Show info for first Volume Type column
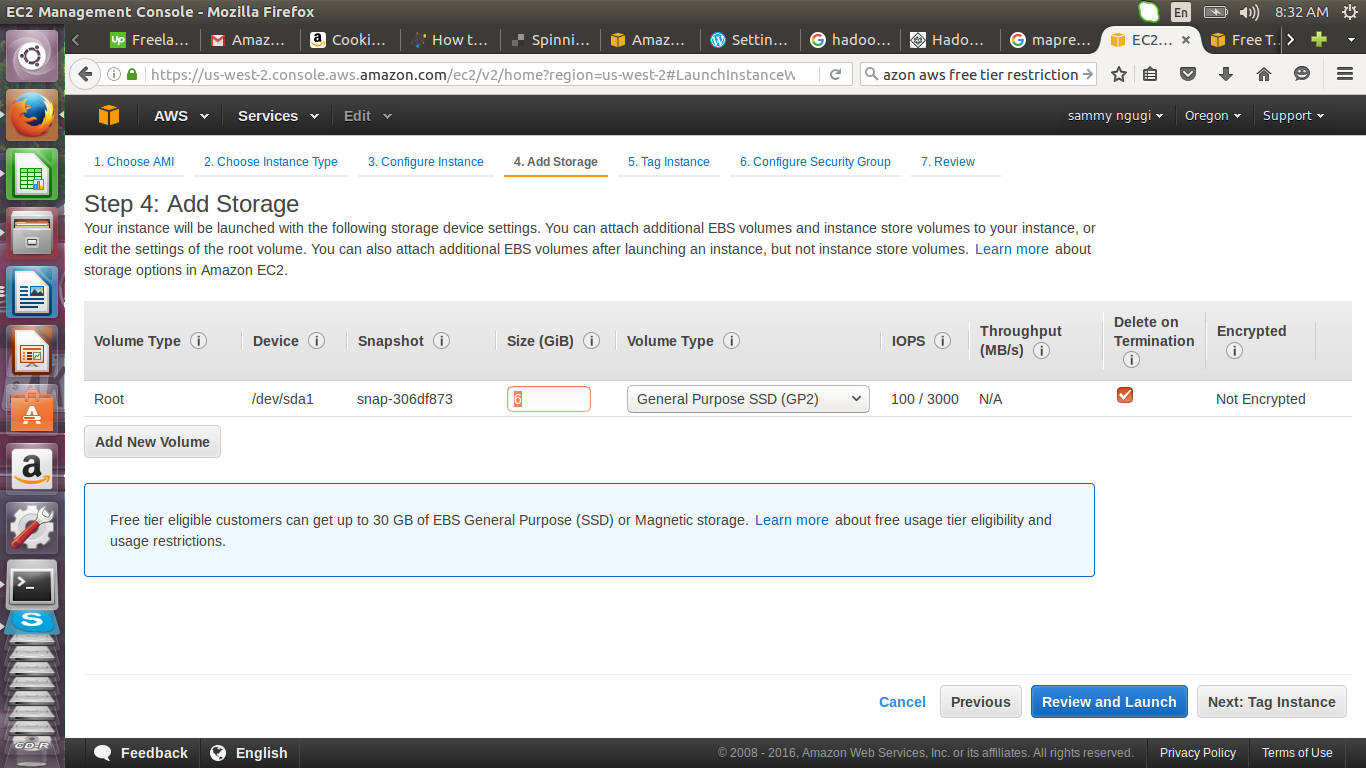1366x768 pixels. 198,341
